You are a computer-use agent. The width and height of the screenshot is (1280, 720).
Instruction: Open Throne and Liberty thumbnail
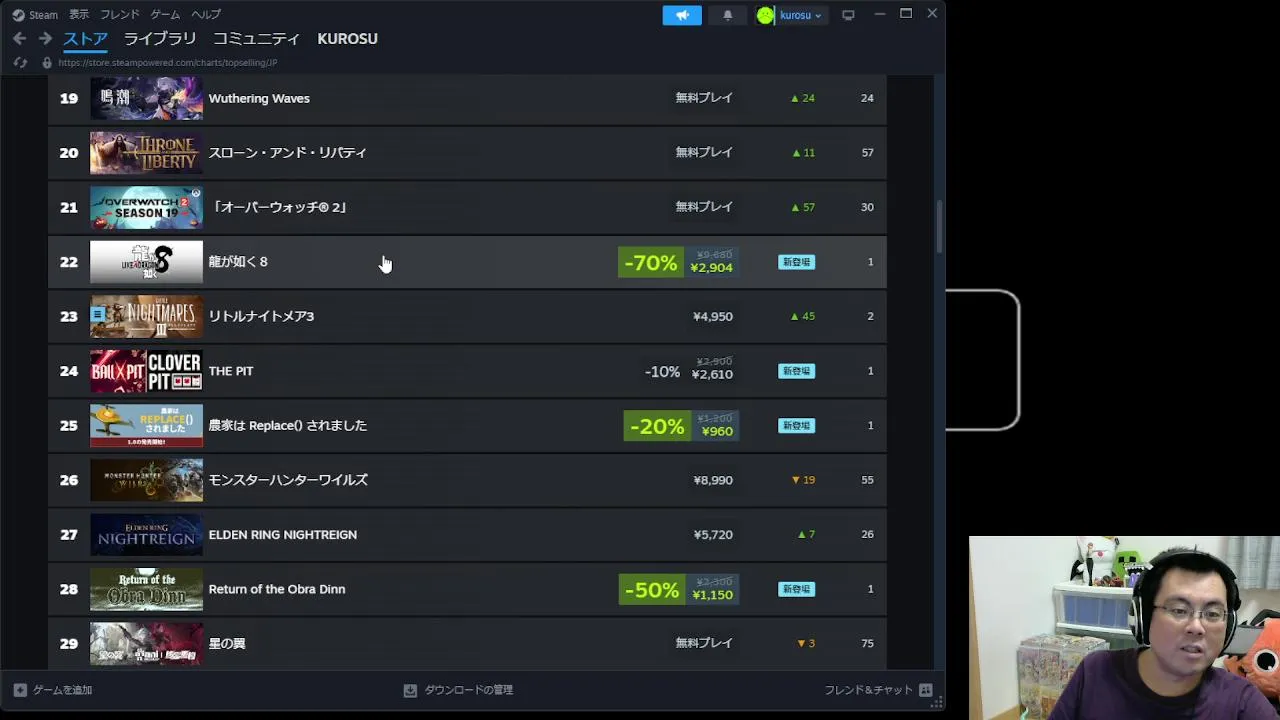[146, 153]
